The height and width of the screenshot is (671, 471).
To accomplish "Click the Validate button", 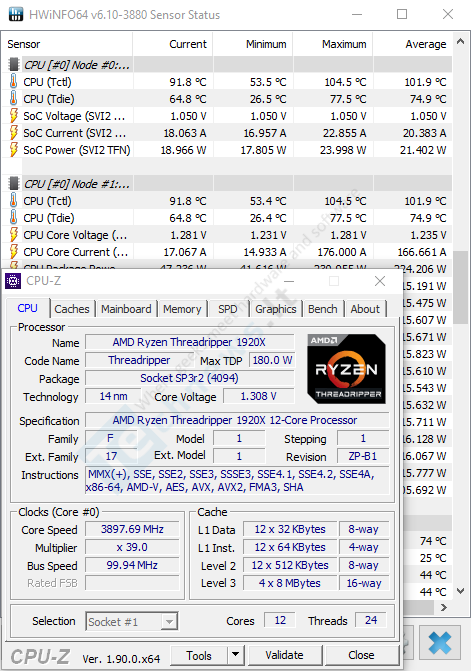I will 284,655.
